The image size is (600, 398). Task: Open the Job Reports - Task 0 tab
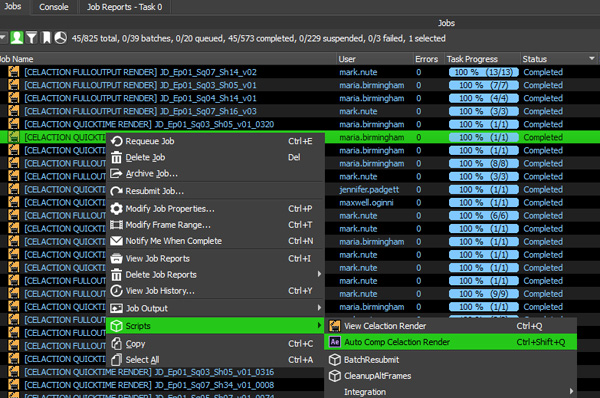(x=124, y=7)
